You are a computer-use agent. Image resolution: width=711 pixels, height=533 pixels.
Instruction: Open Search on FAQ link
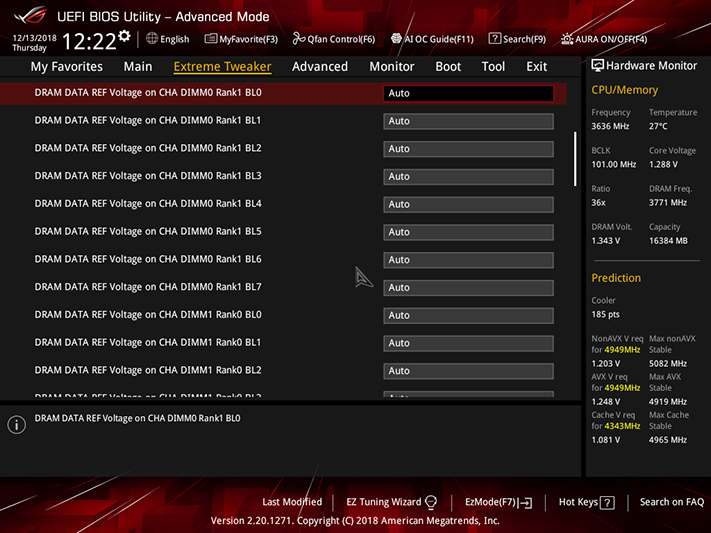(x=672, y=502)
